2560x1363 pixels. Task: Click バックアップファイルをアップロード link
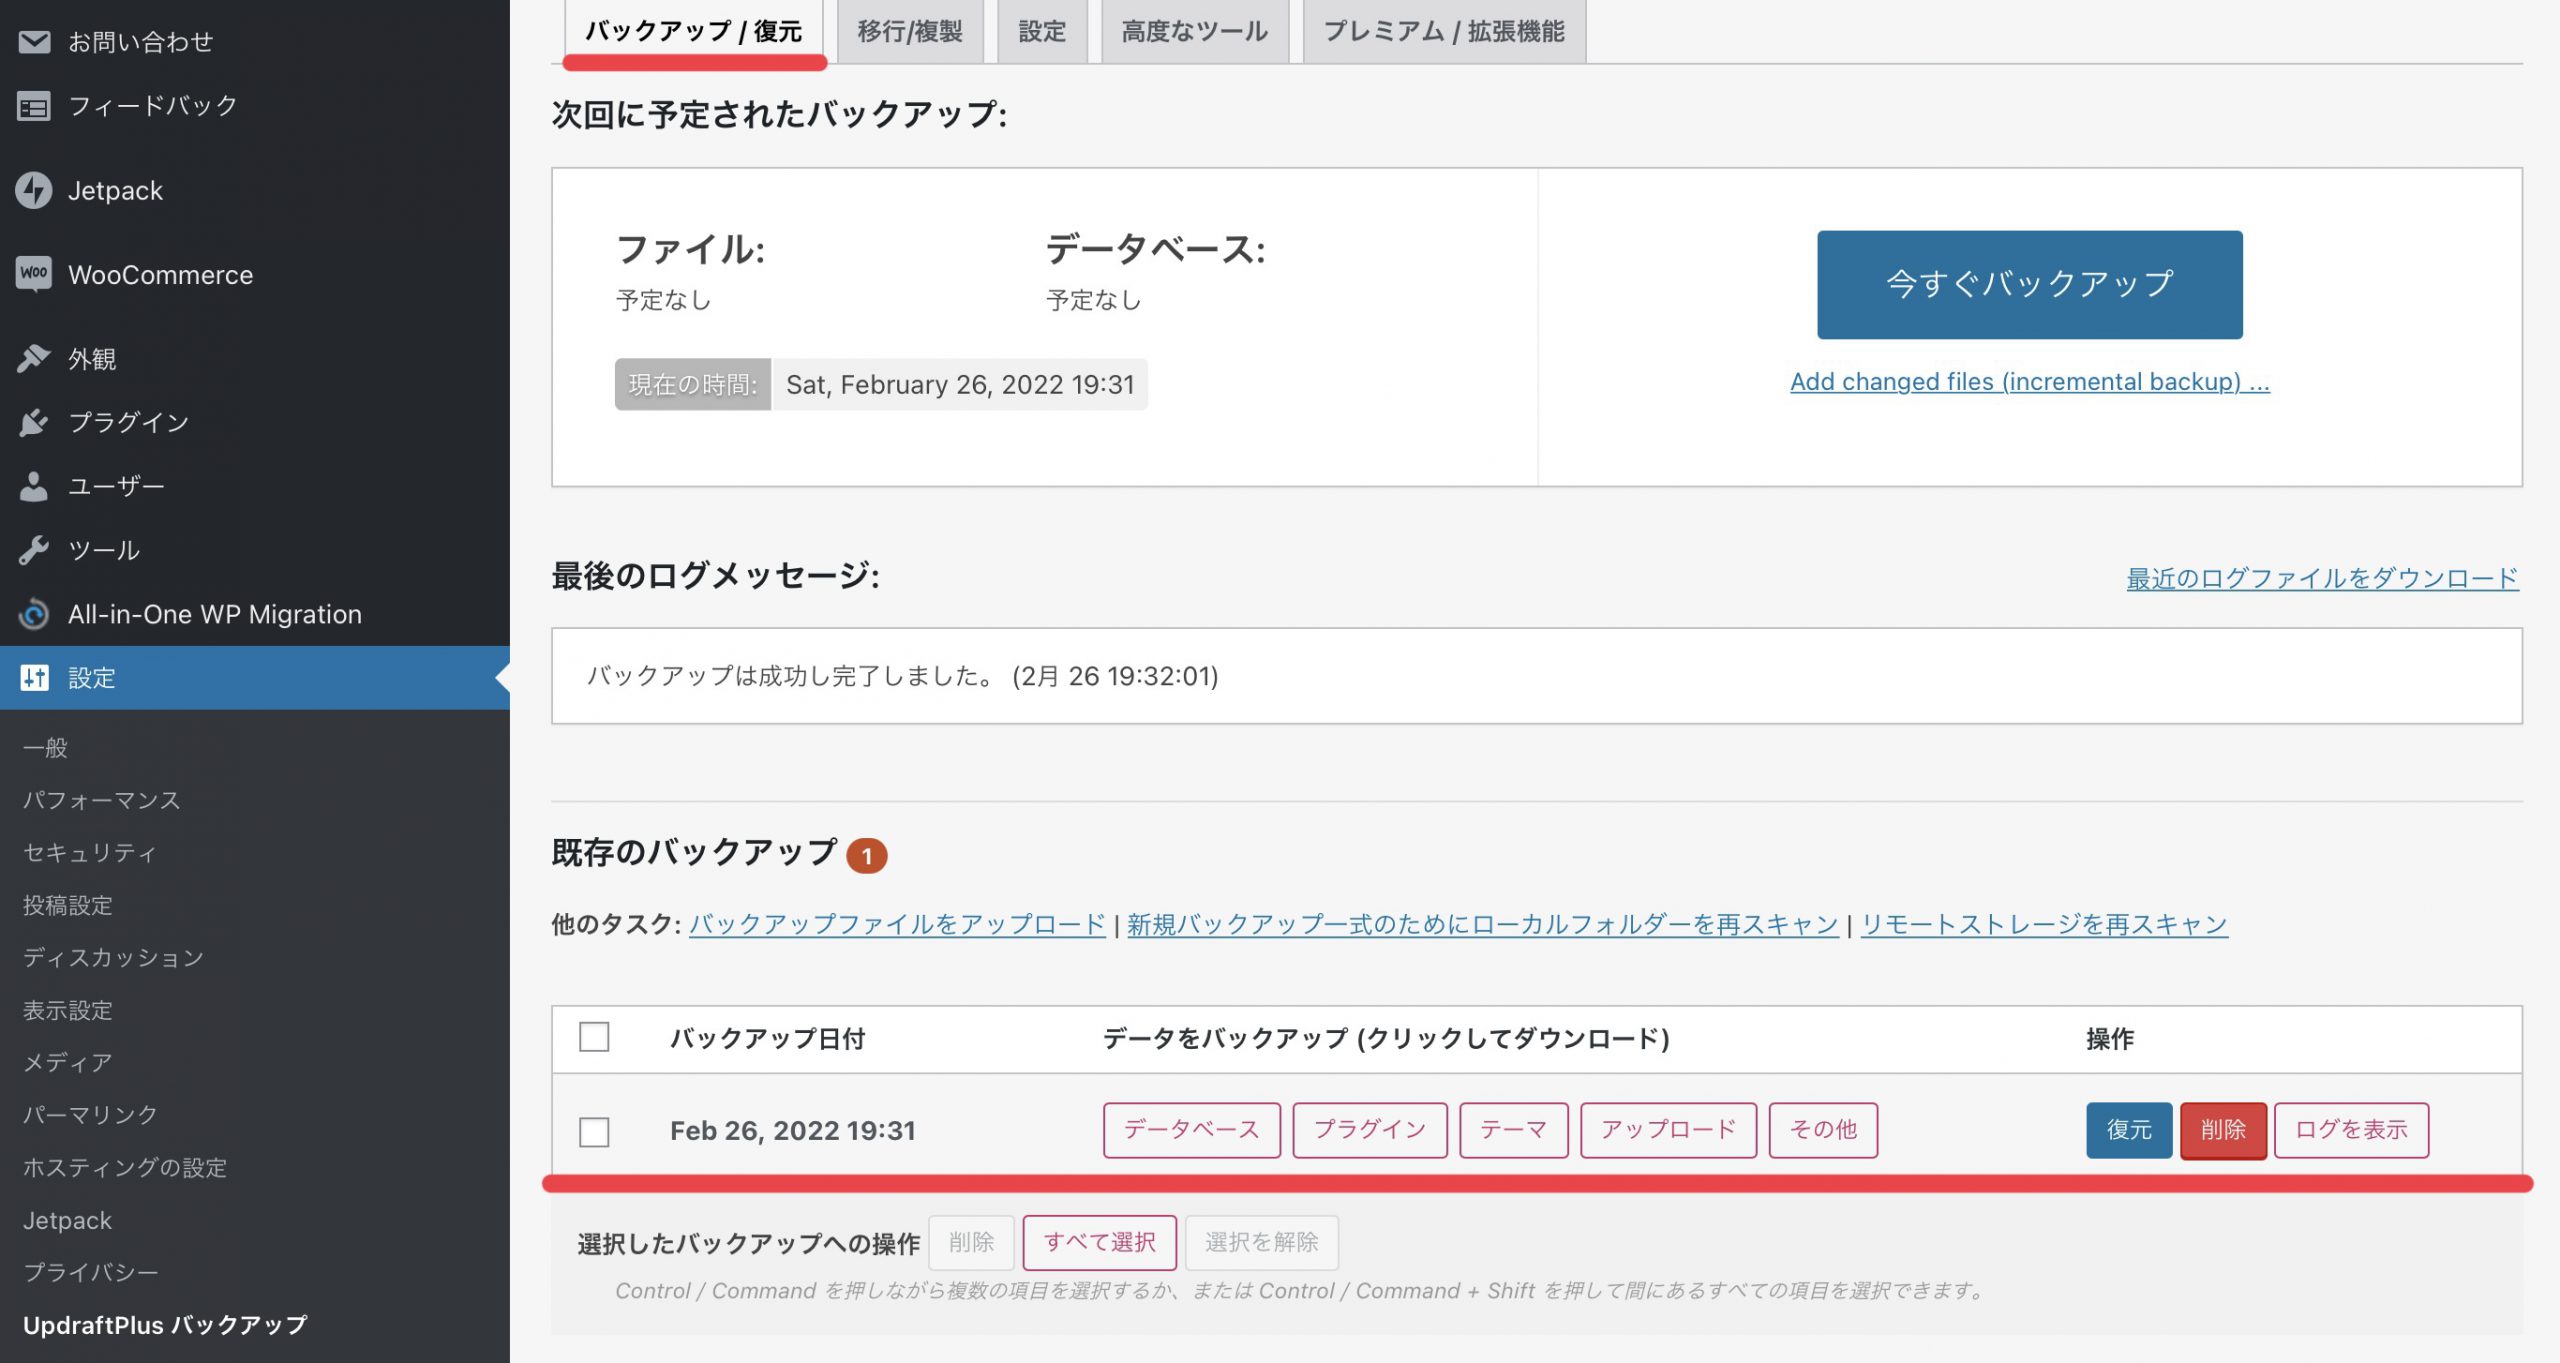897,924
